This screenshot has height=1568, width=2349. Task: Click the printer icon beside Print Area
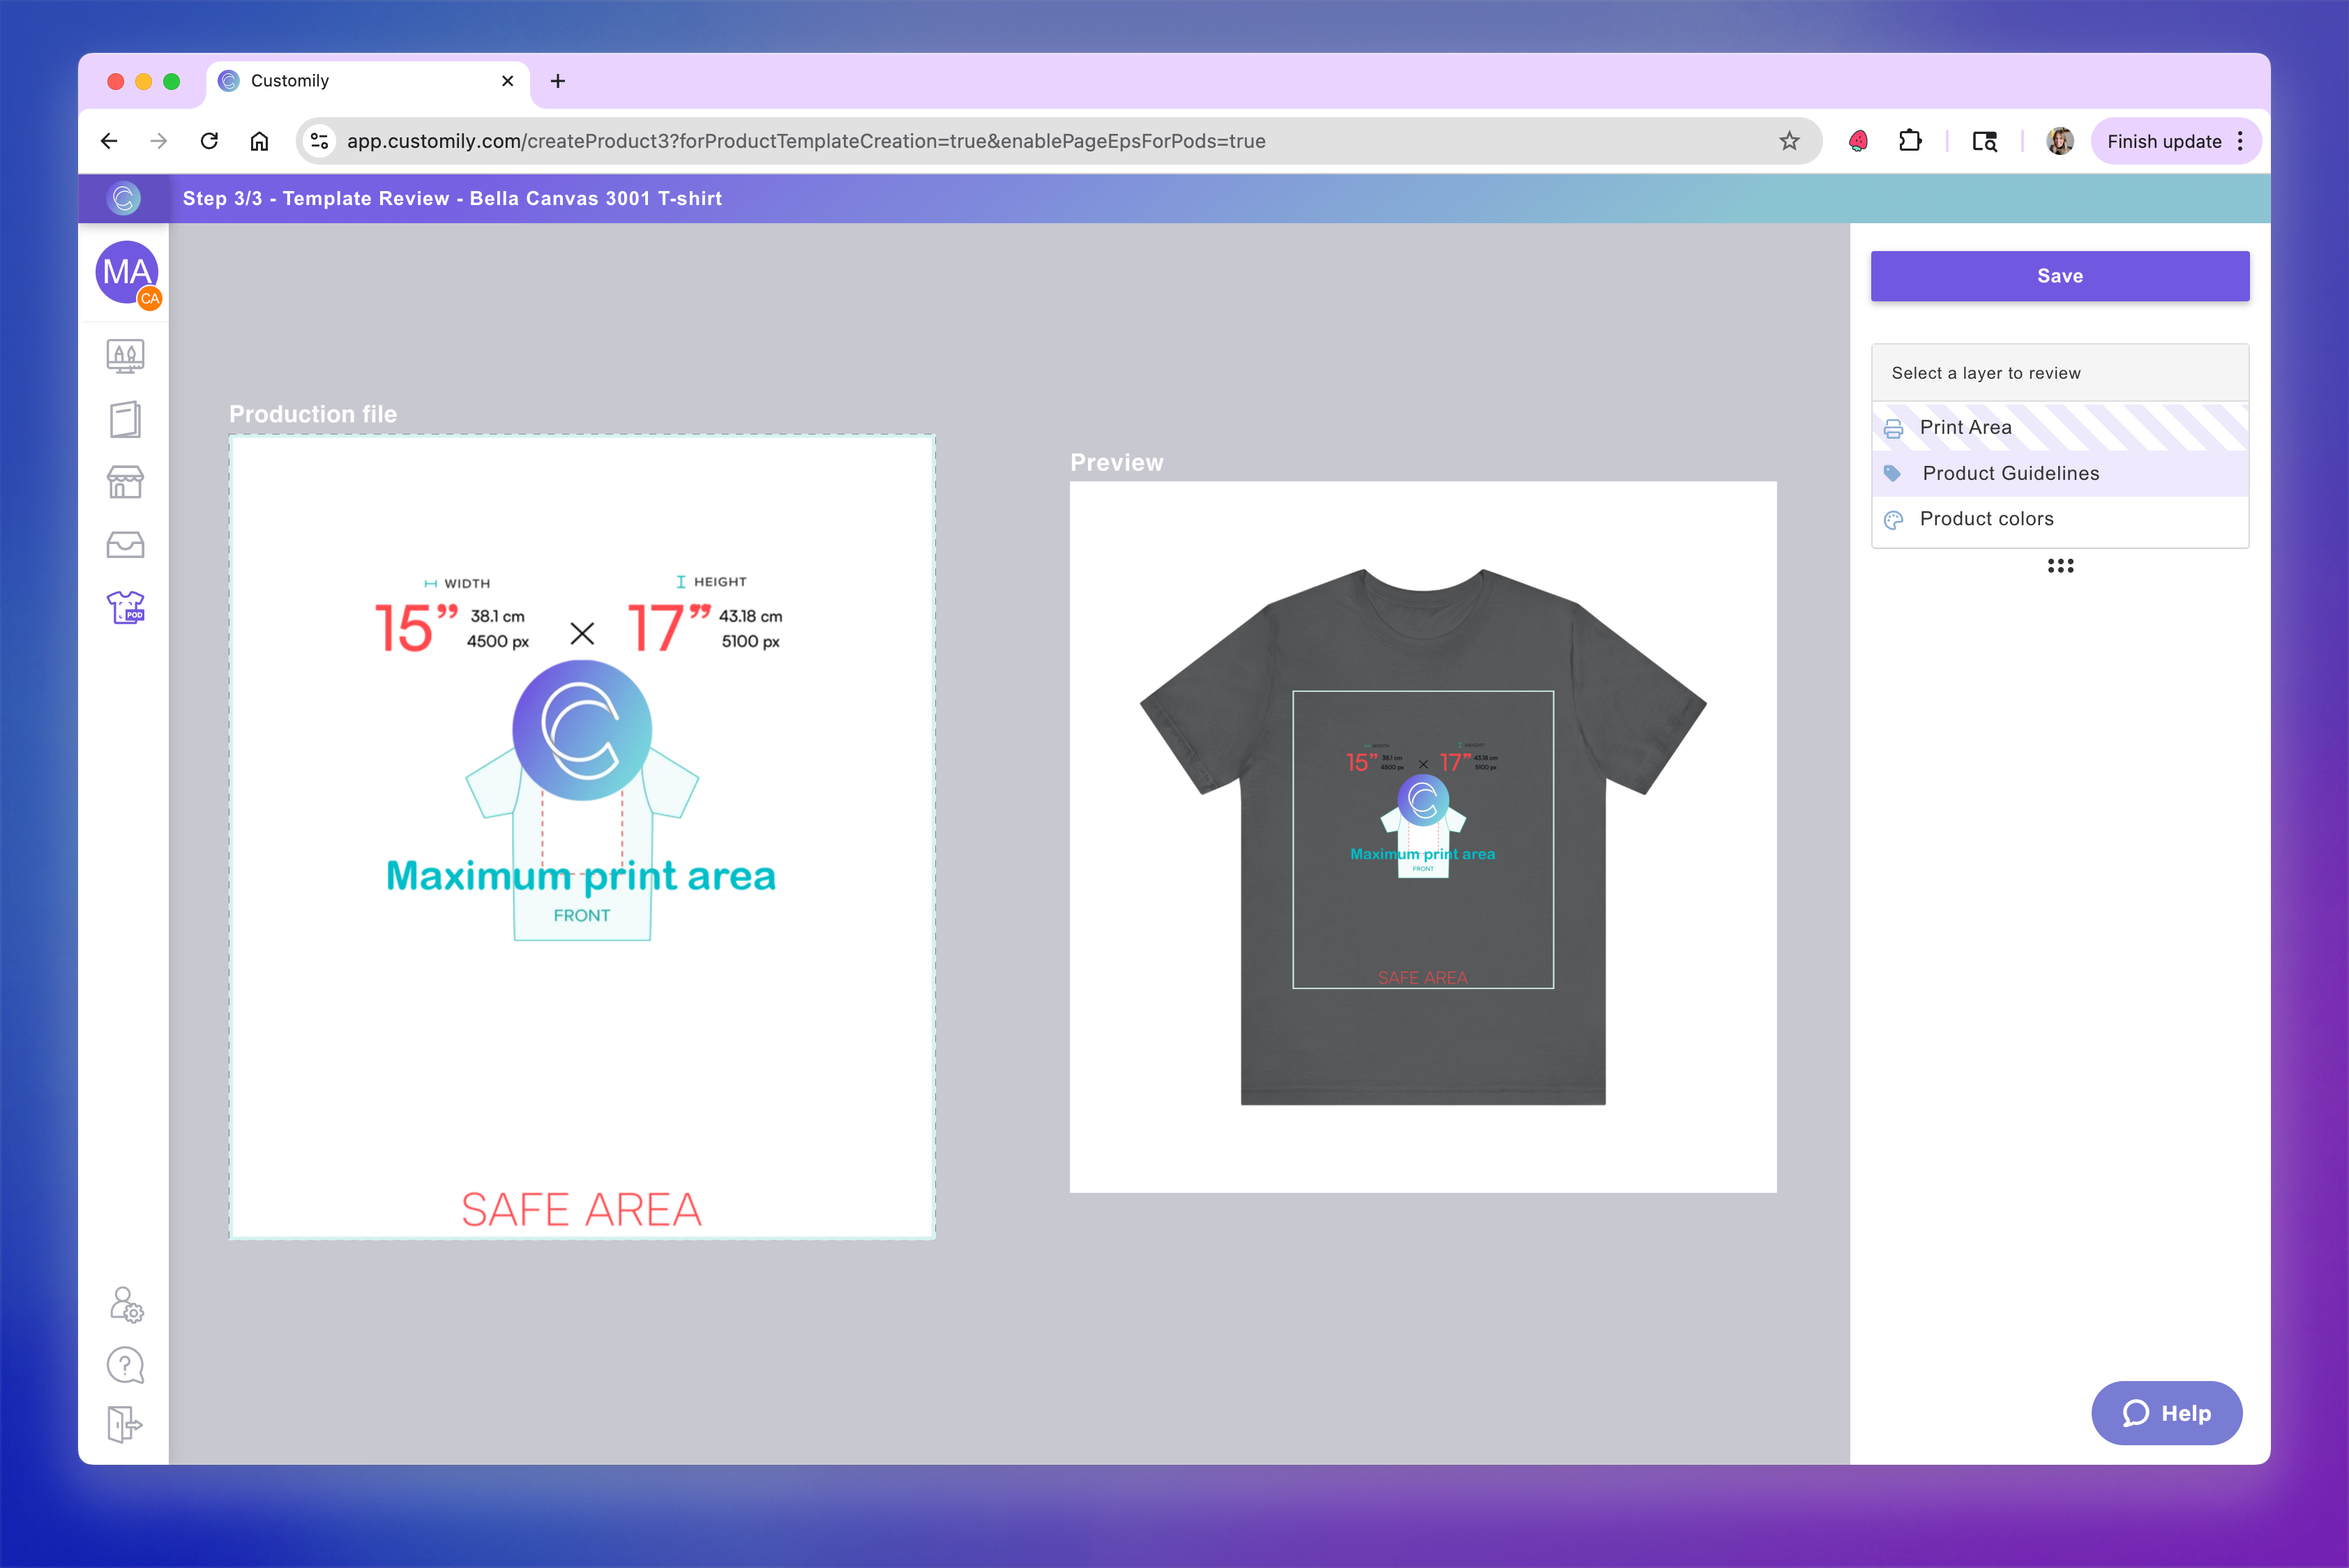click(1893, 427)
